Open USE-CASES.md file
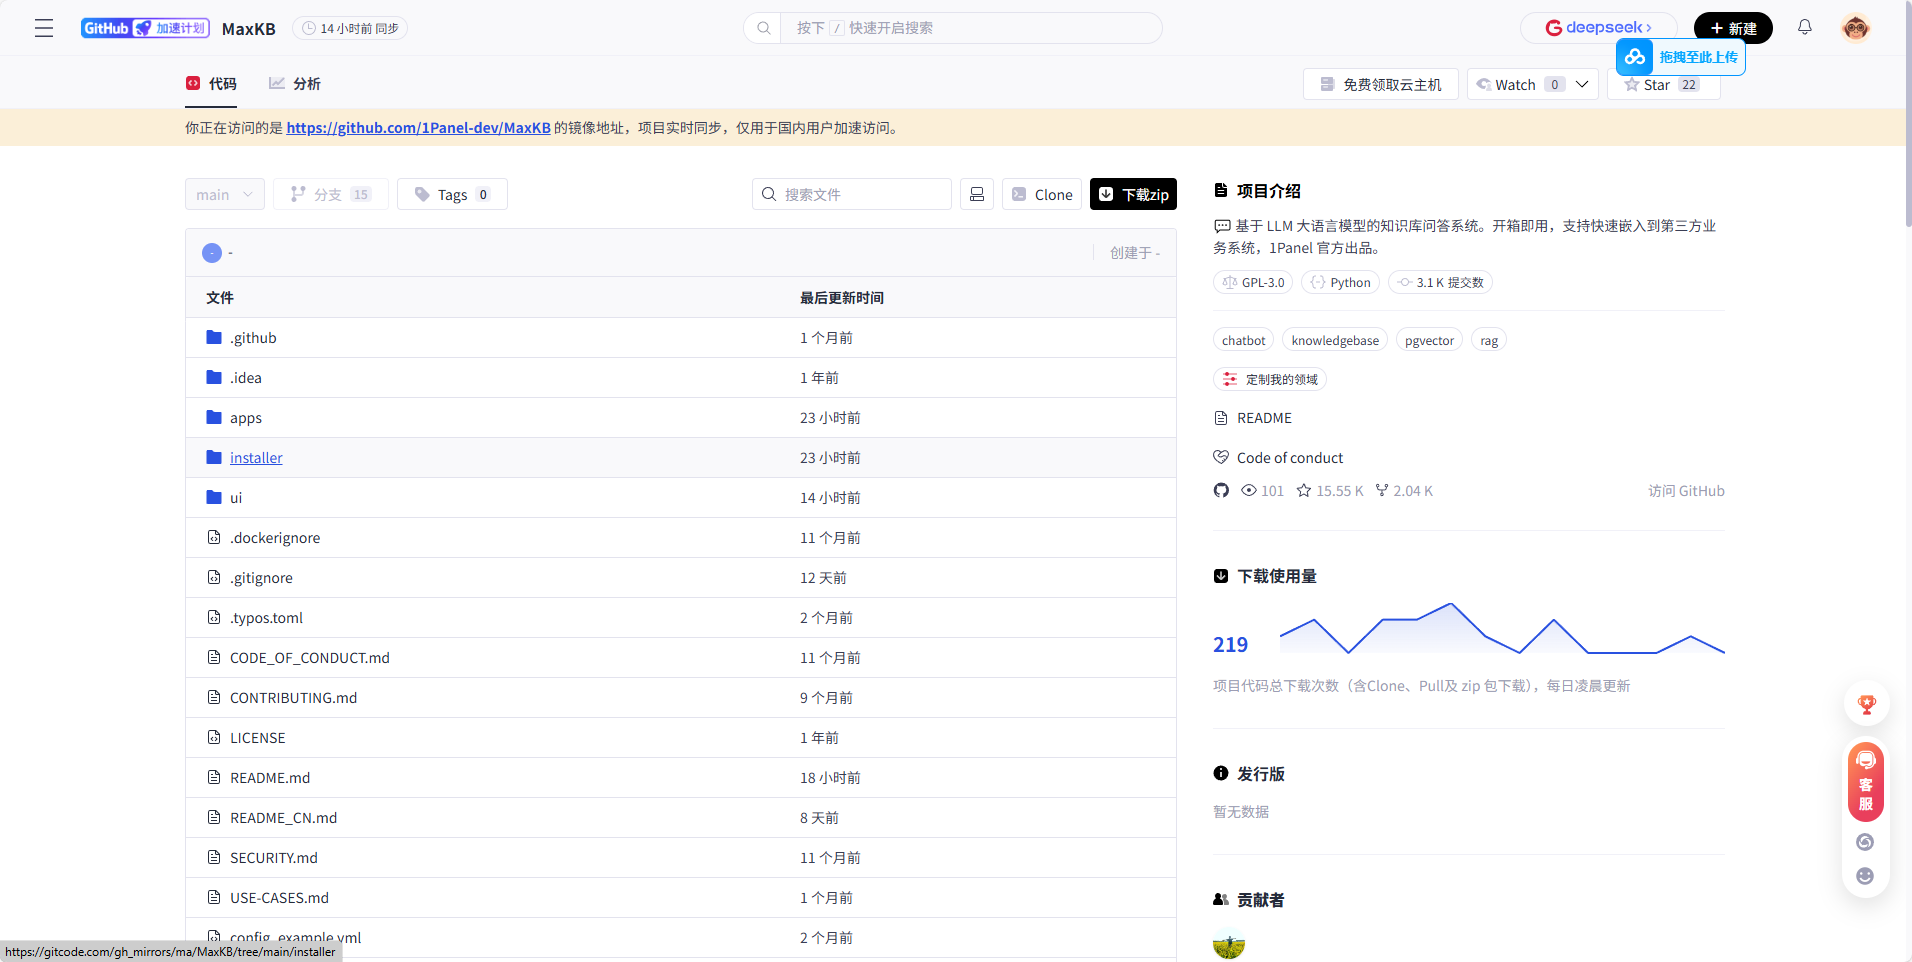 [x=279, y=898]
